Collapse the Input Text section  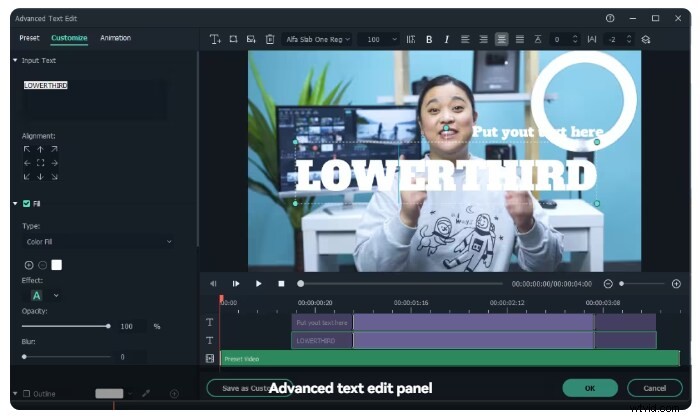[x=15, y=61]
